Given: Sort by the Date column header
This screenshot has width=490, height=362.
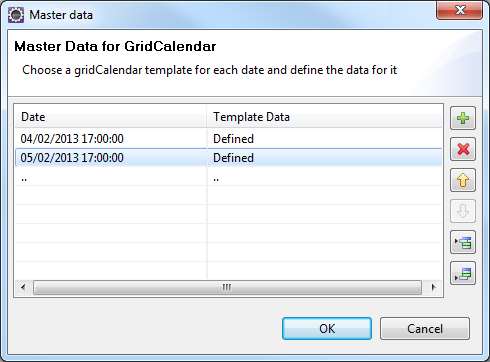Looking at the screenshot, I should [110, 117].
